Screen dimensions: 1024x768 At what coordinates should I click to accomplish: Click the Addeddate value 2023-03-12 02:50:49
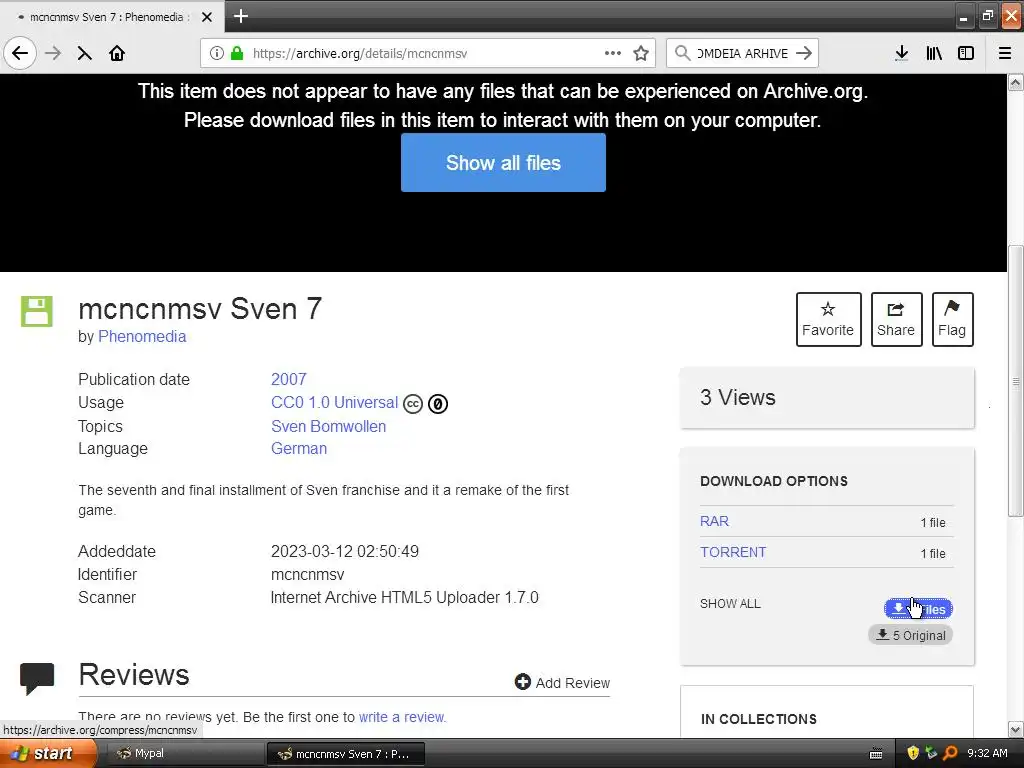pos(345,551)
